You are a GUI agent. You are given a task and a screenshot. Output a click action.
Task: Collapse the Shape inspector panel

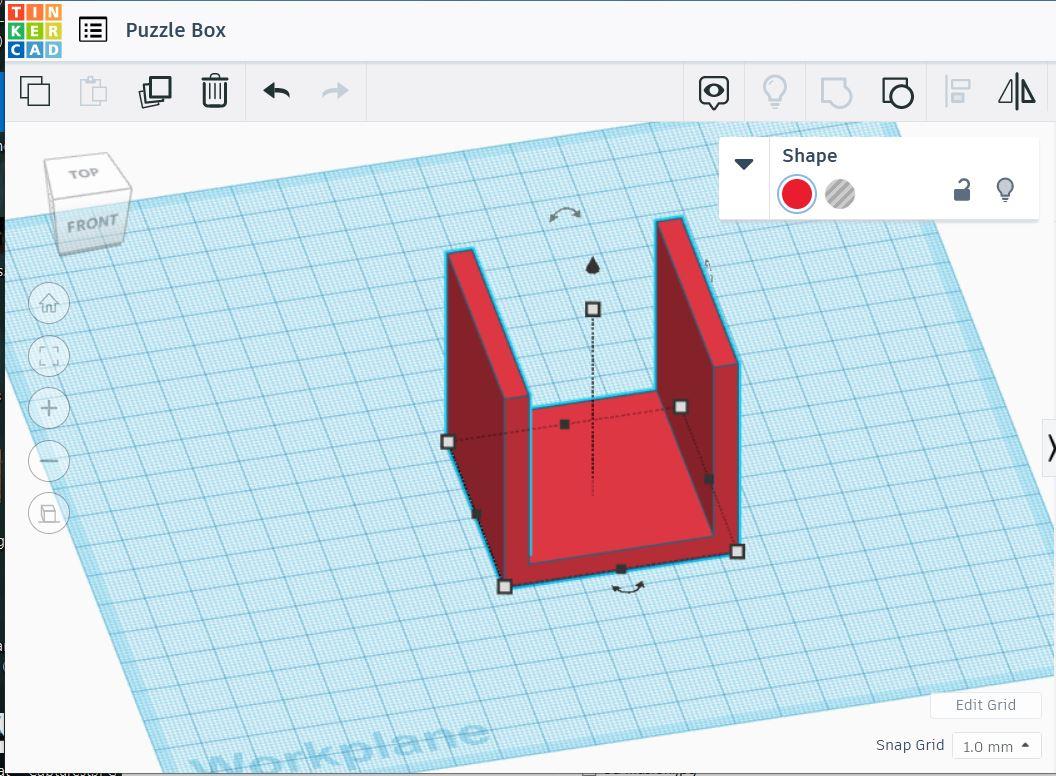744,164
